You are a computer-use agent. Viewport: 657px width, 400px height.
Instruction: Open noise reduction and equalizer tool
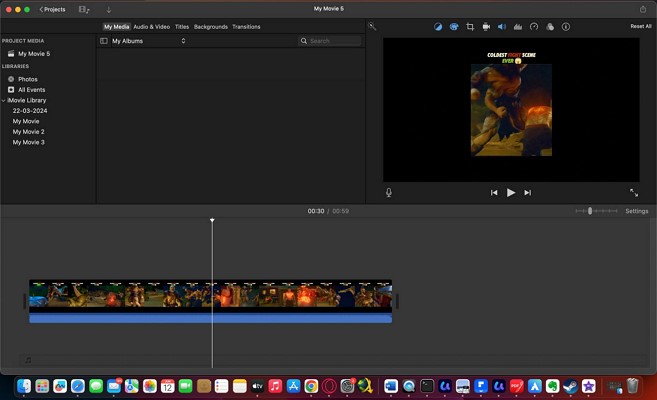point(518,27)
